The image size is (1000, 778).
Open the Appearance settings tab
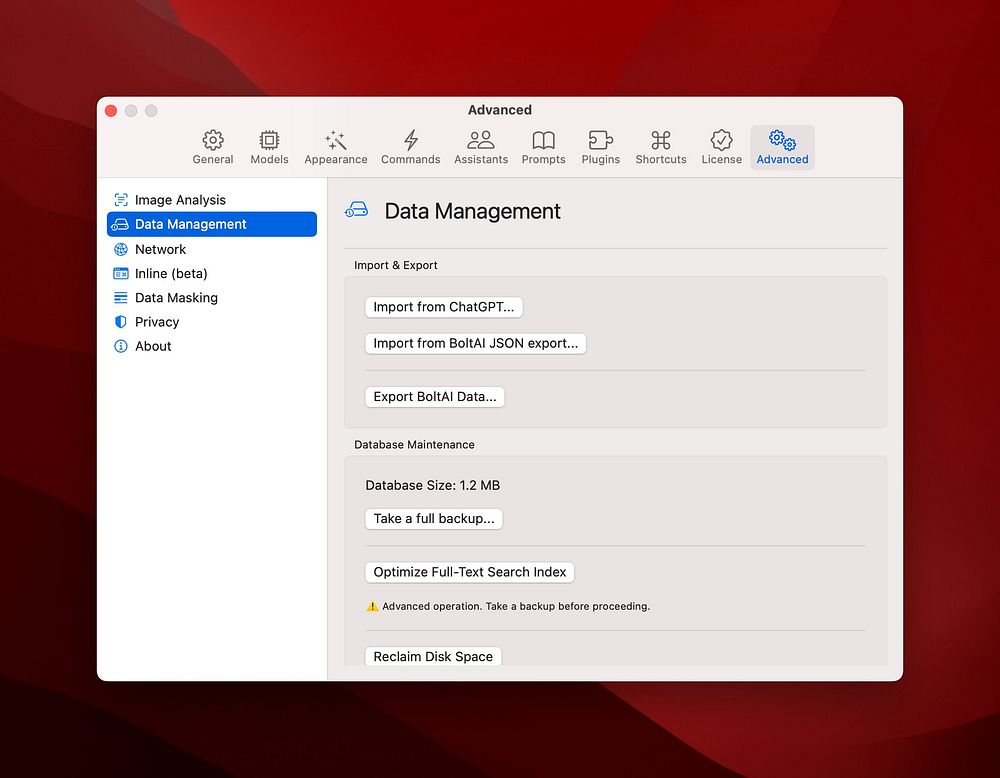(x=336, y=147)
